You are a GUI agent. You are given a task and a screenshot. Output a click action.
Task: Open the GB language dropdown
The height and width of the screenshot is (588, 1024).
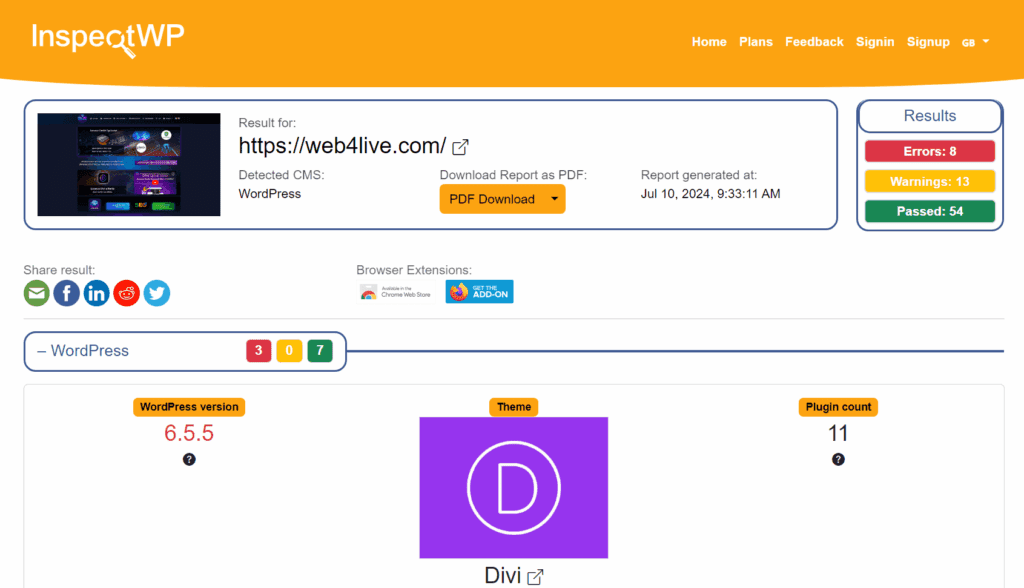(976, 42)
